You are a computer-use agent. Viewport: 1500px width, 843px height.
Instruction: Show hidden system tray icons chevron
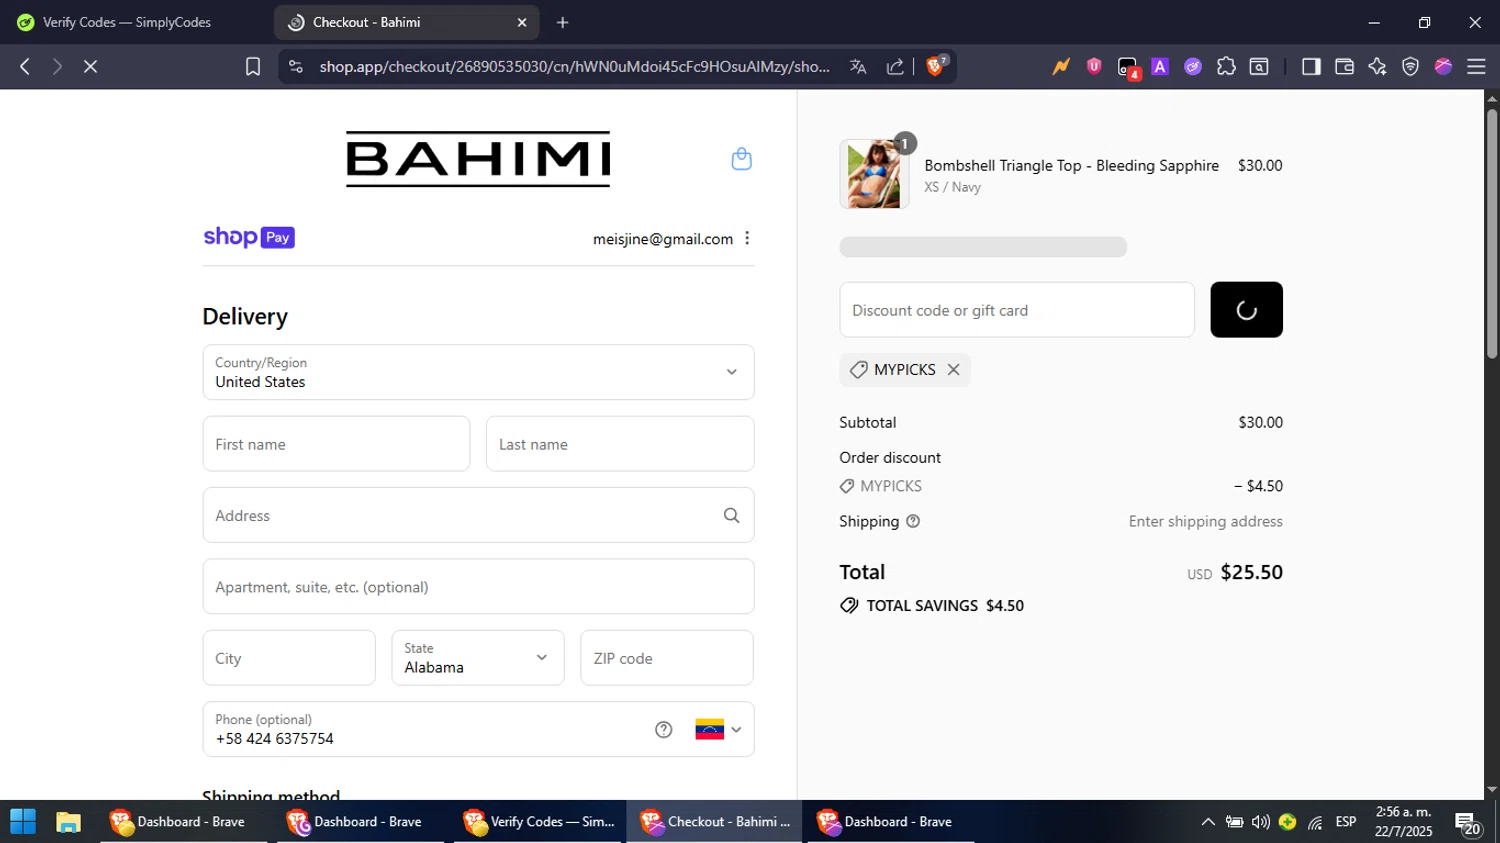1208,822
